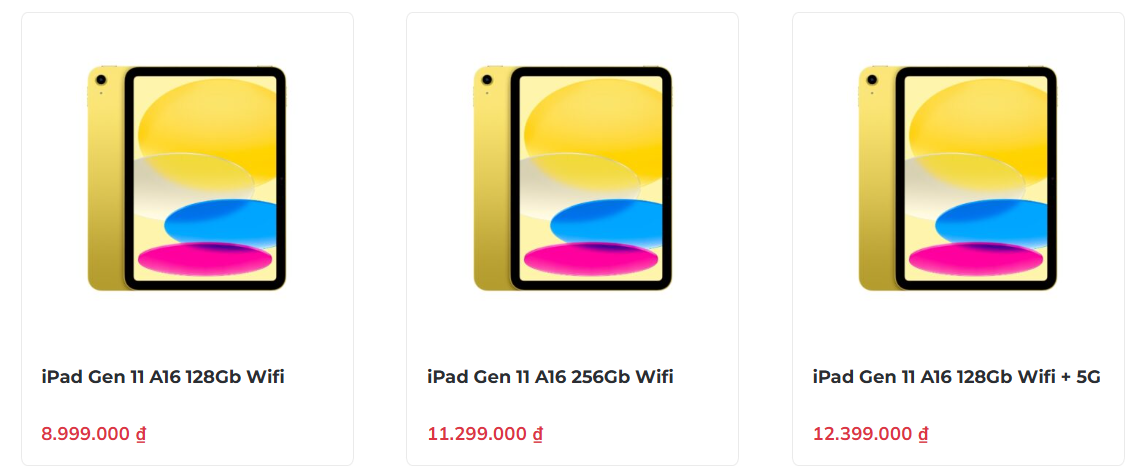Click the large yellow circle on the Wifi + 5G iPad screen
The image size is (1141, 474).
click(x=979, y=125)
